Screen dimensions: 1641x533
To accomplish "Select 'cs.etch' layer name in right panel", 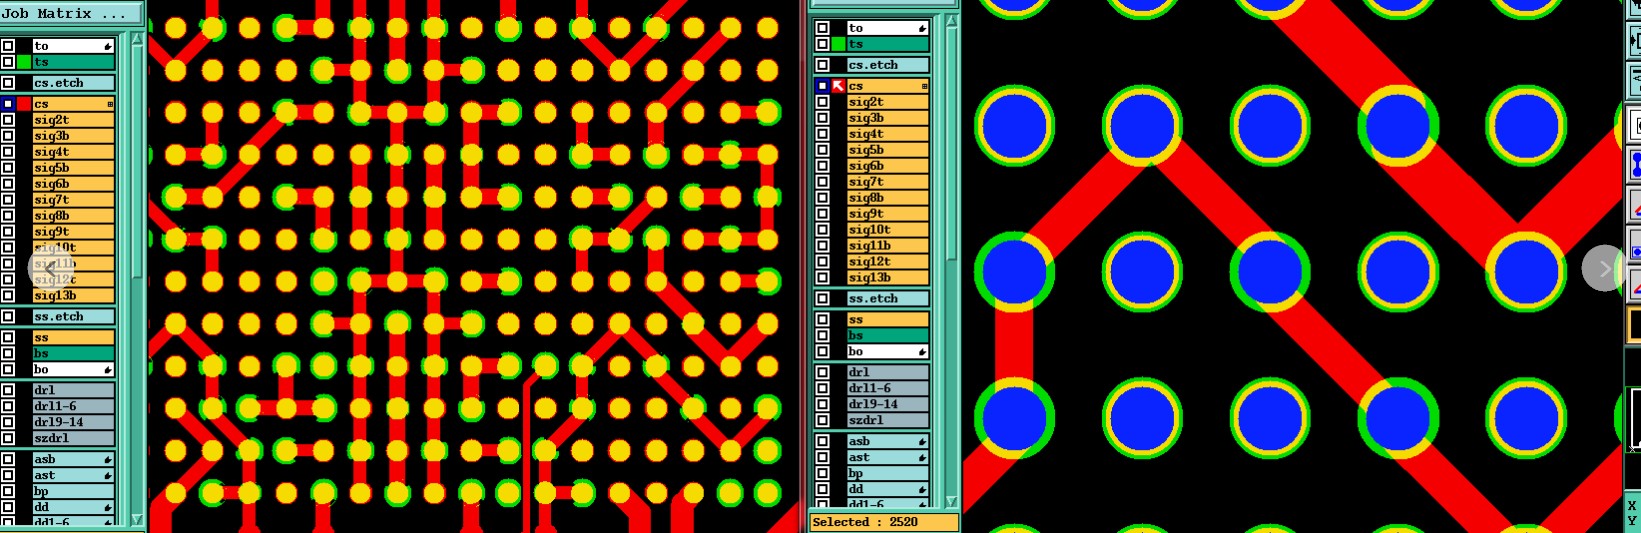I will coord(888,65).
